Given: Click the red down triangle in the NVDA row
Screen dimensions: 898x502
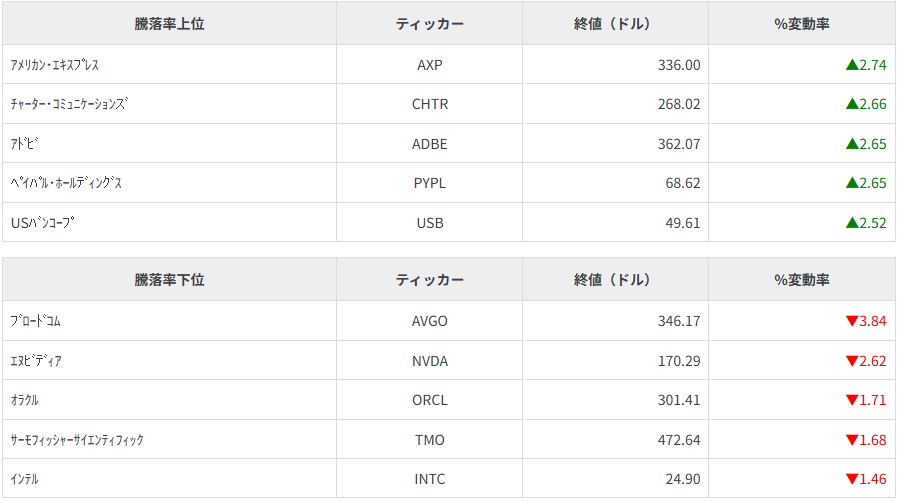Looking at the screenshot, I should (851, 361).
